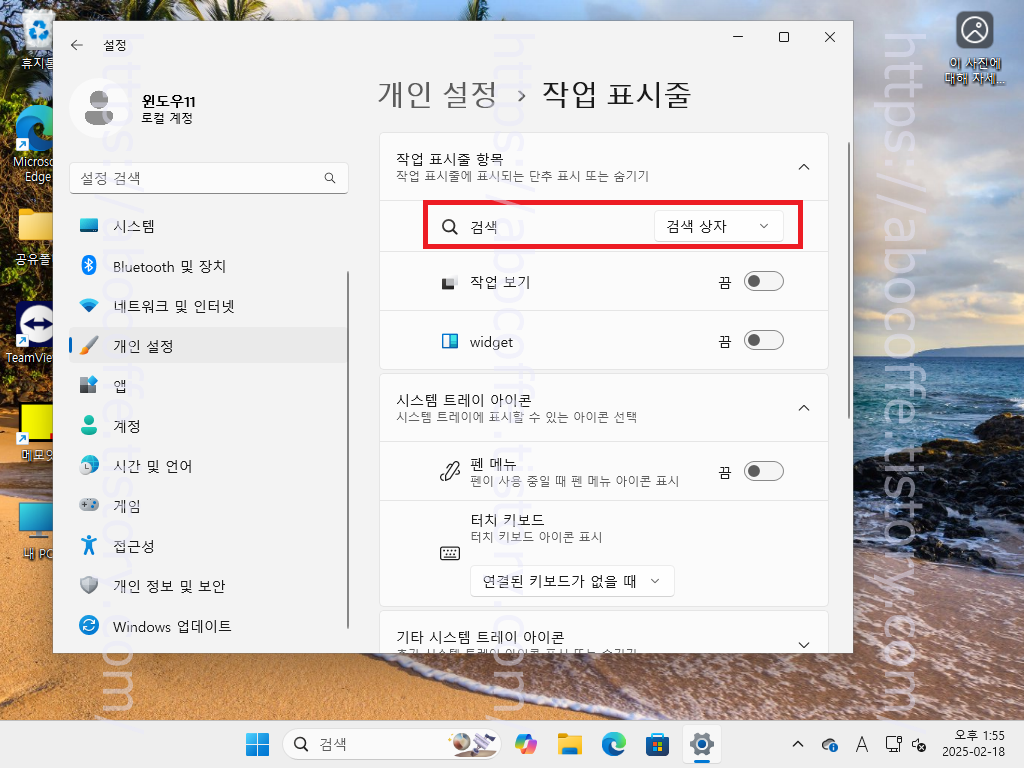This screenshot has height=768, width=1024.
Task: Click the Windows 업데이트 sync icon
Action: (x=89, y=626)
